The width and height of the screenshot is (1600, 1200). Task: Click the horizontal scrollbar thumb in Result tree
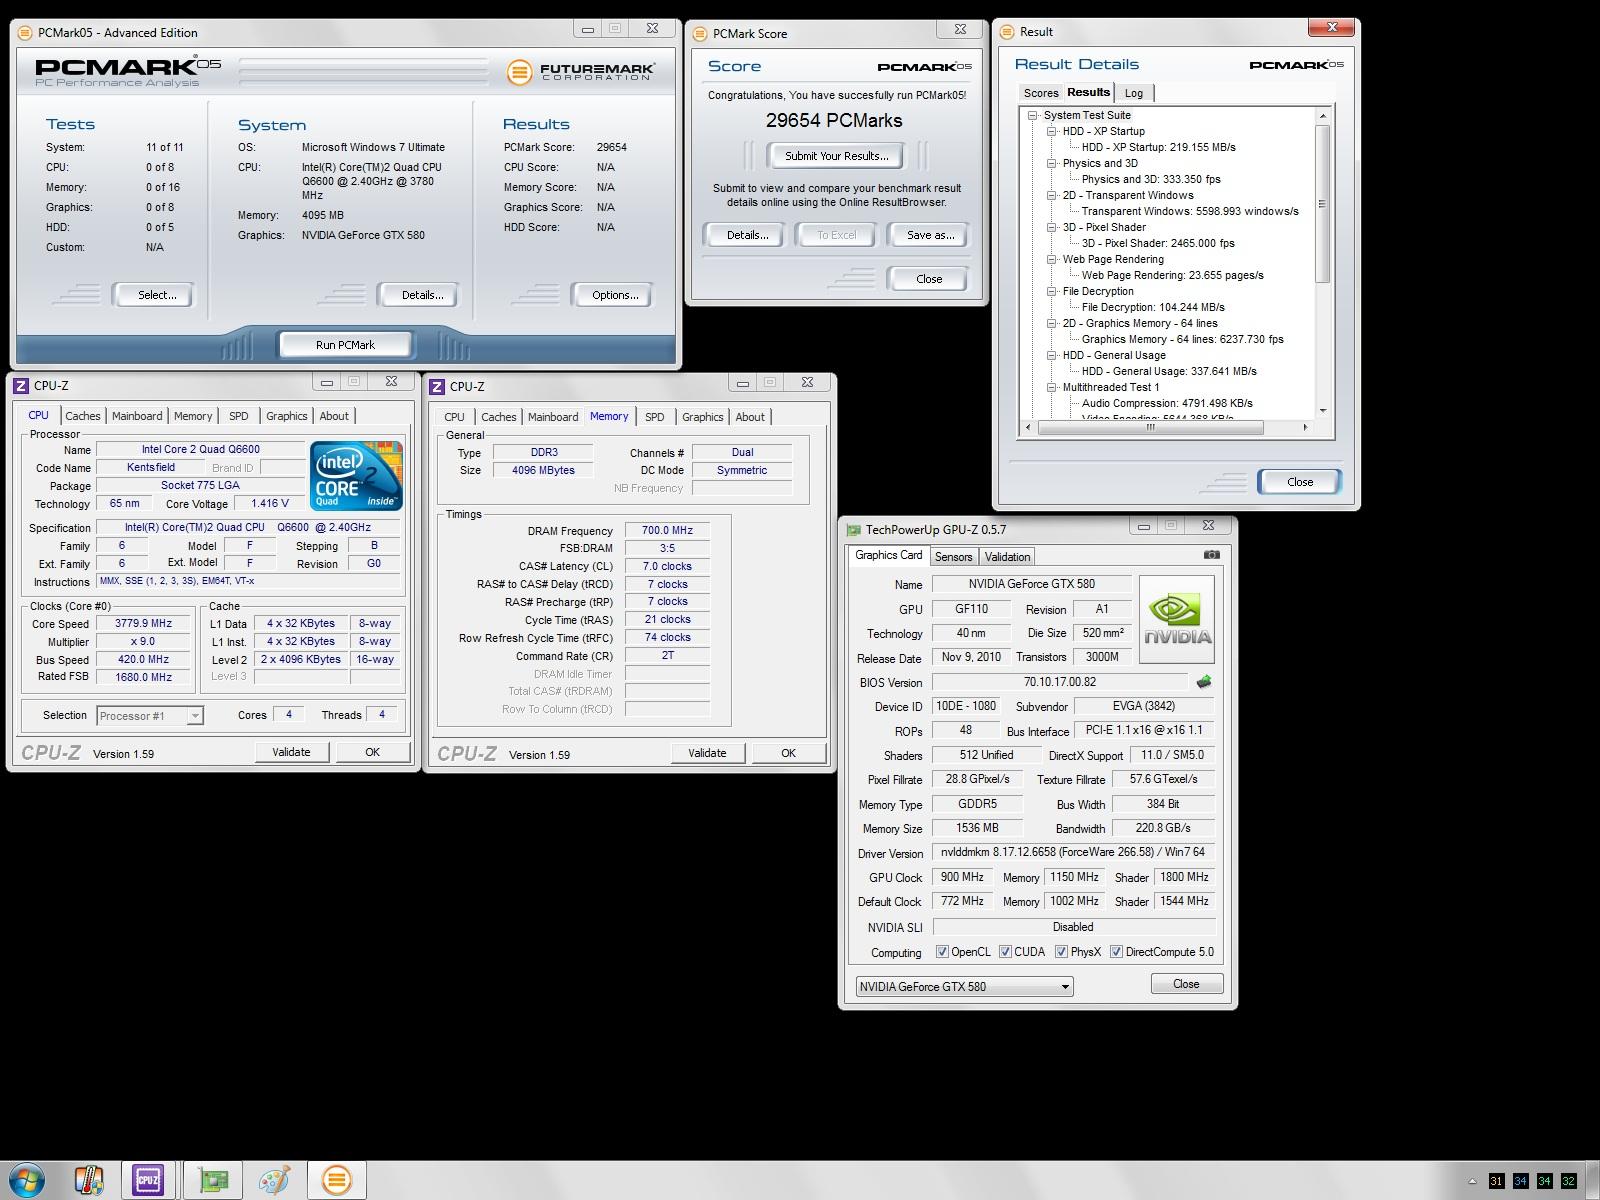pos(1150,427)
